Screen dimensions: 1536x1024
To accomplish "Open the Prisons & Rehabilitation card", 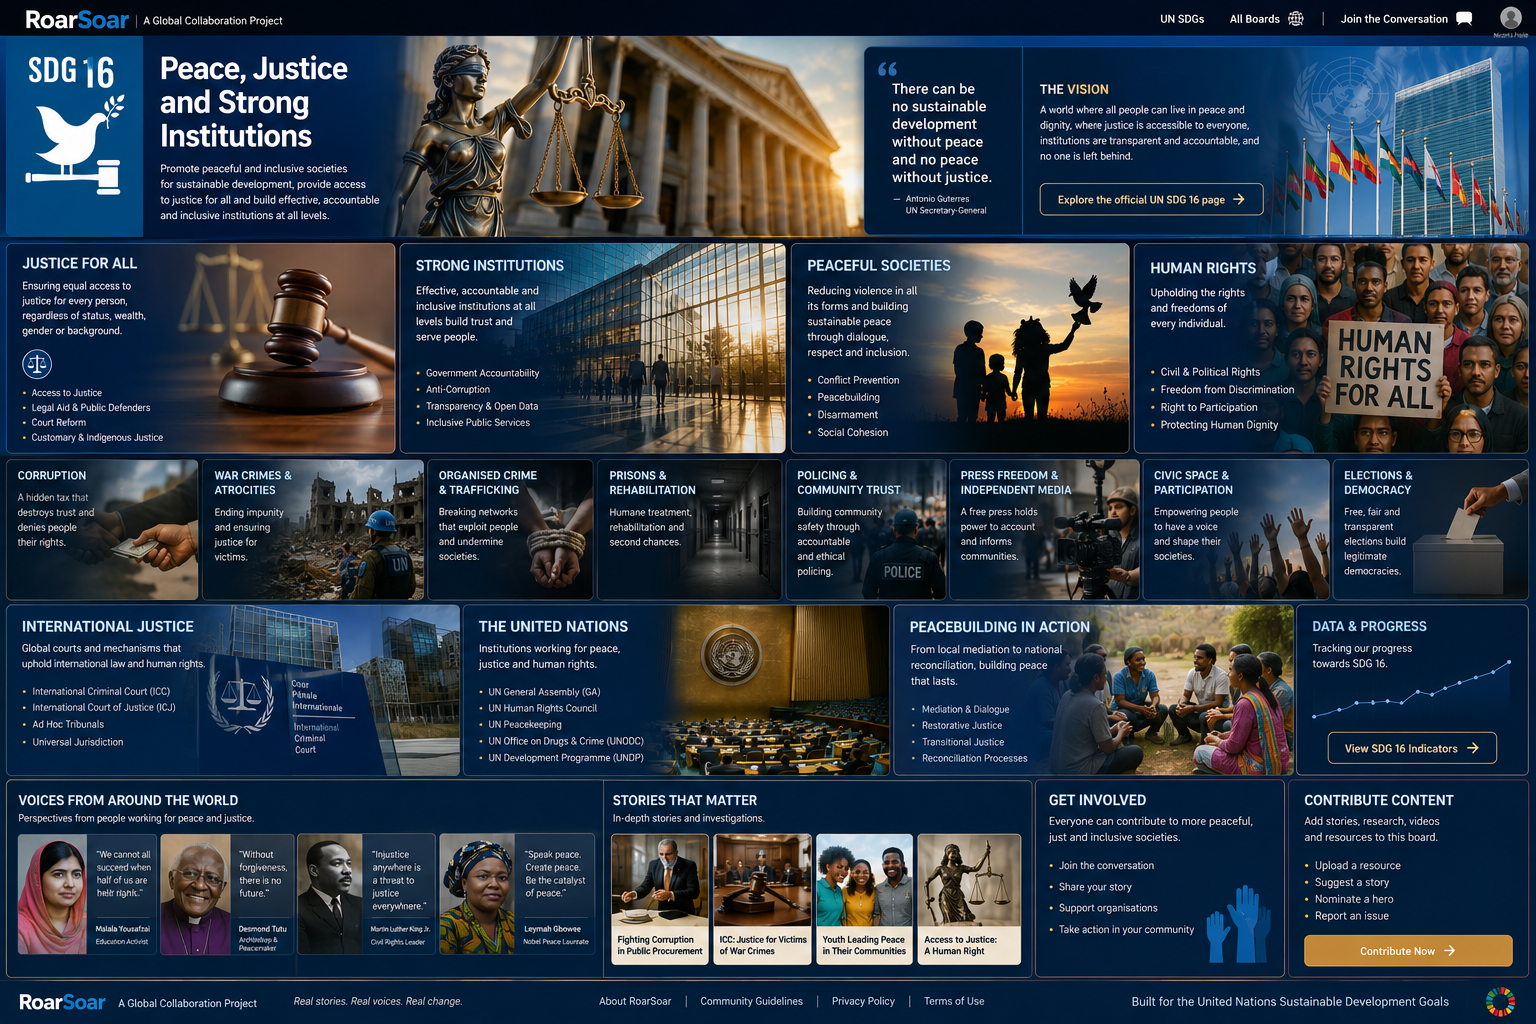I will tap(689, 530).
